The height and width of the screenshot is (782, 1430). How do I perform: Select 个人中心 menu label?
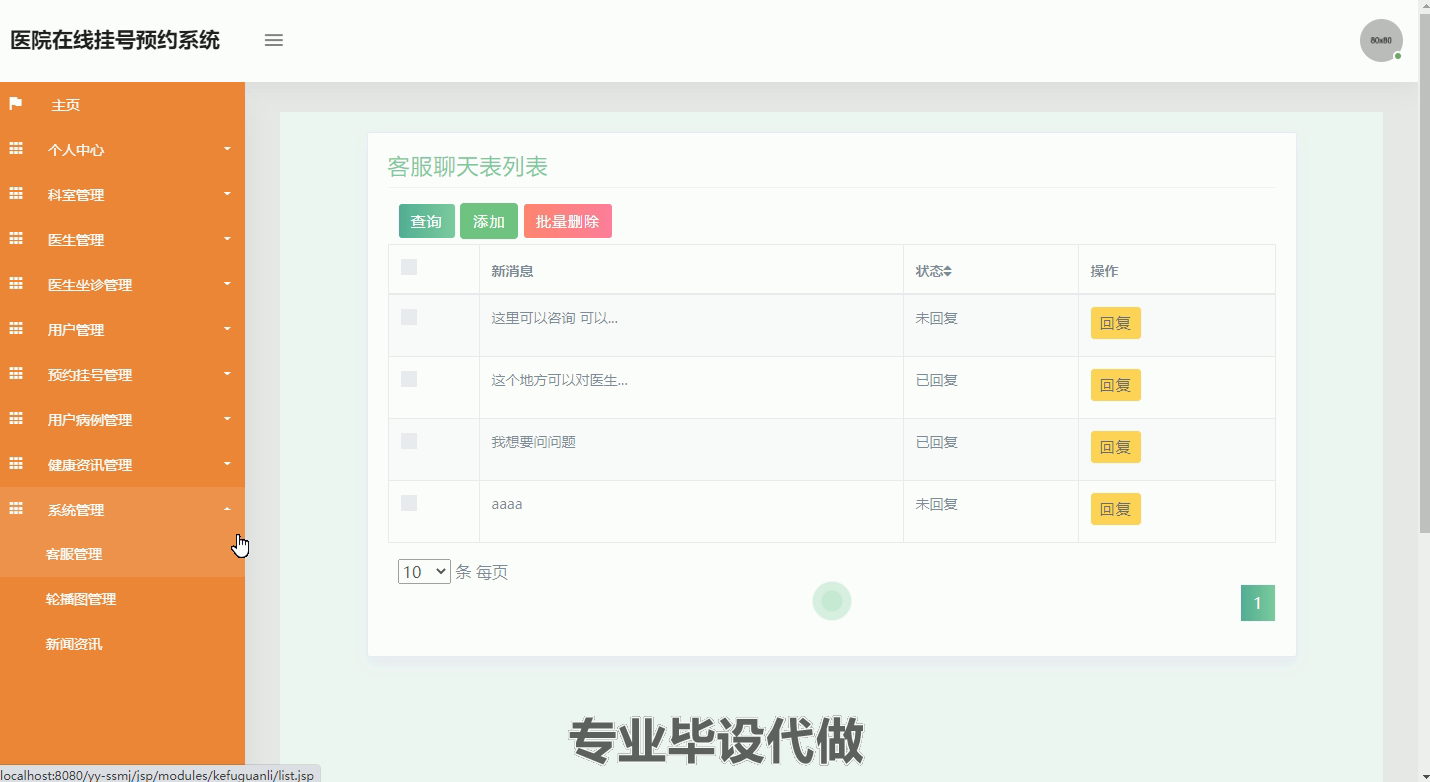pyautogui.click(x=76, y=150)
